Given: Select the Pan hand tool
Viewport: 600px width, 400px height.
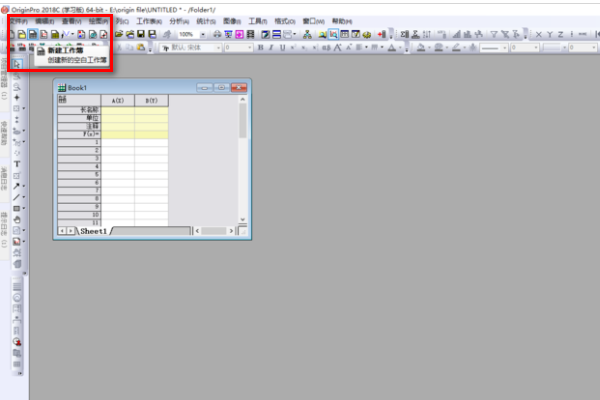Looking at the screenshot, I should (17, 220).
